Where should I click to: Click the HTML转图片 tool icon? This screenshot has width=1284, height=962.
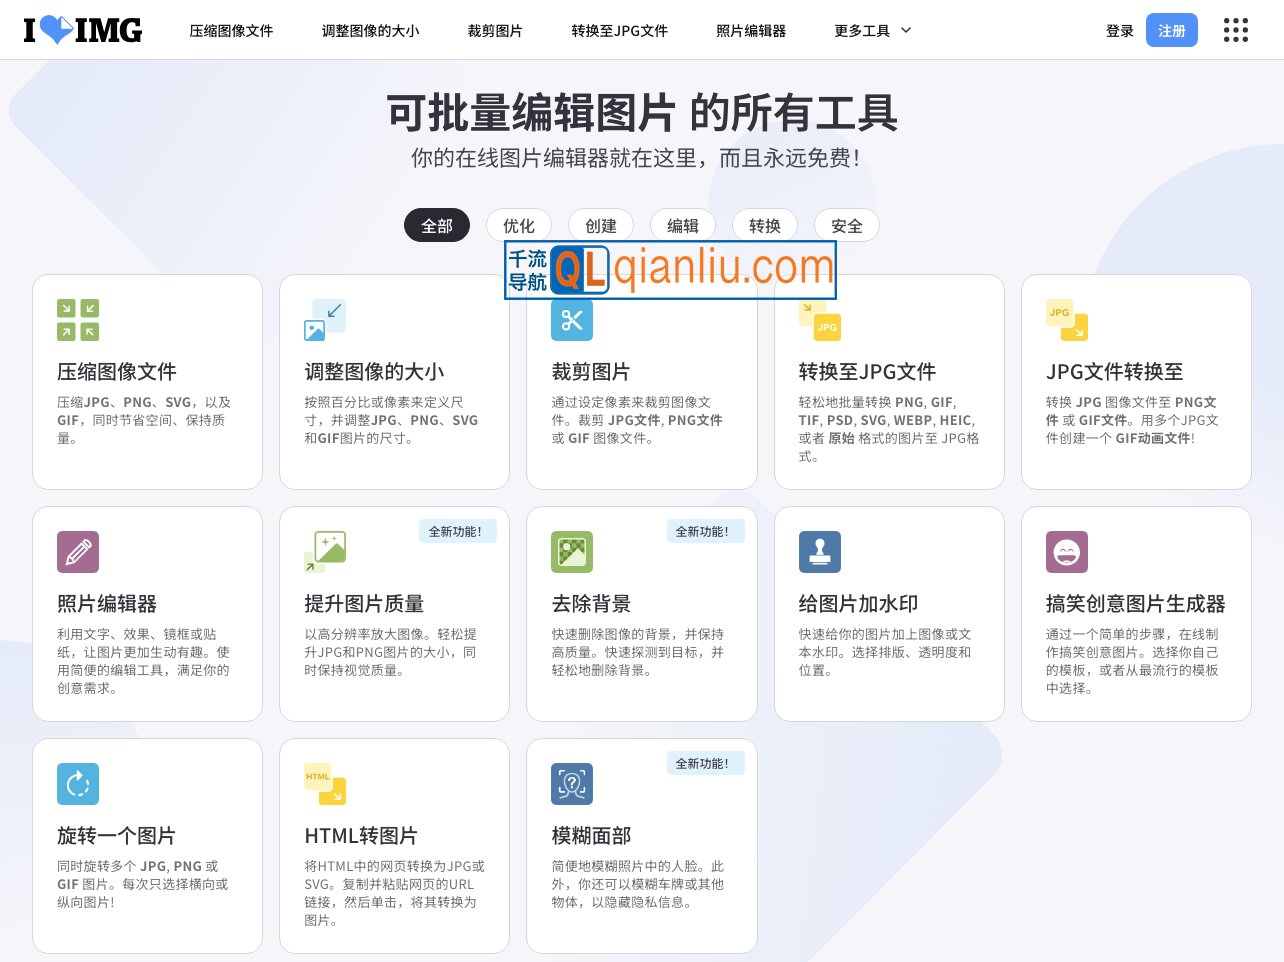coord(324,783)
